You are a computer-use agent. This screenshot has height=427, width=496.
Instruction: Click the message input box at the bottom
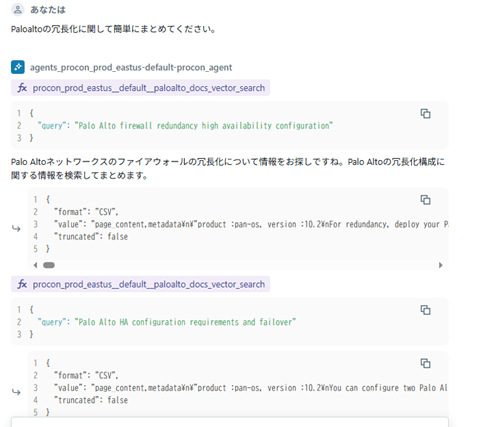(x=230, y=422)
